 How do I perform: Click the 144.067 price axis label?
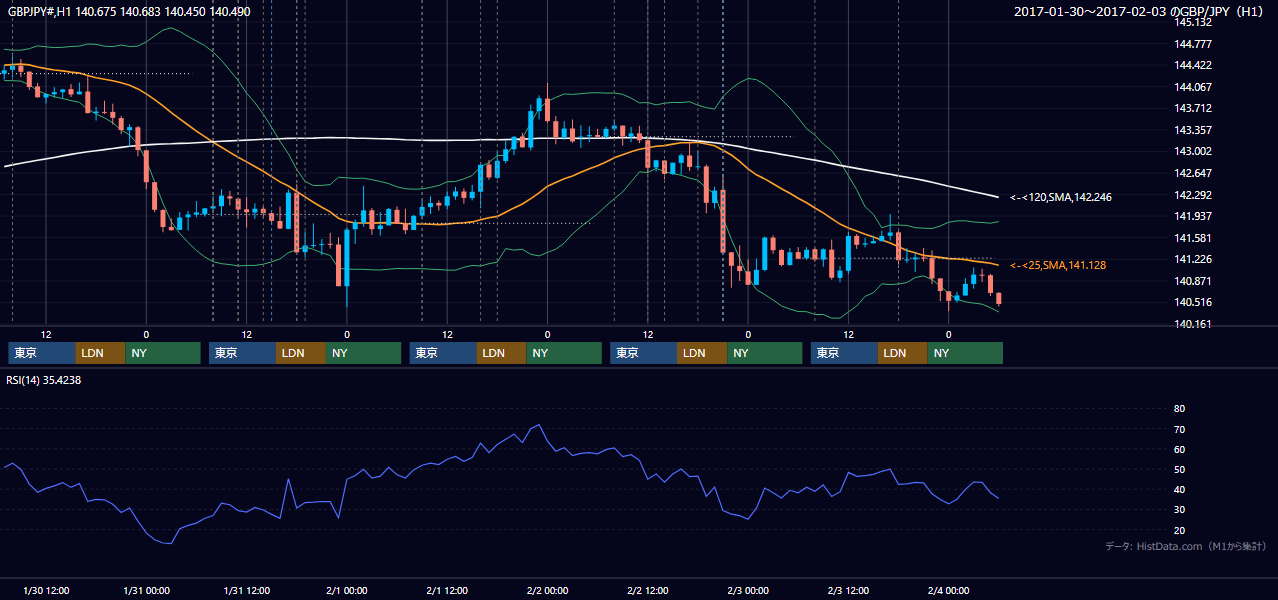(x=1195, y=87)
